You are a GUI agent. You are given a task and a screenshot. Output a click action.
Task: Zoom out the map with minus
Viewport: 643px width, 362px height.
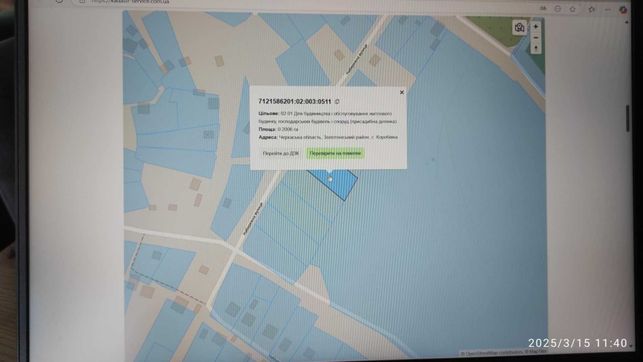536,37
